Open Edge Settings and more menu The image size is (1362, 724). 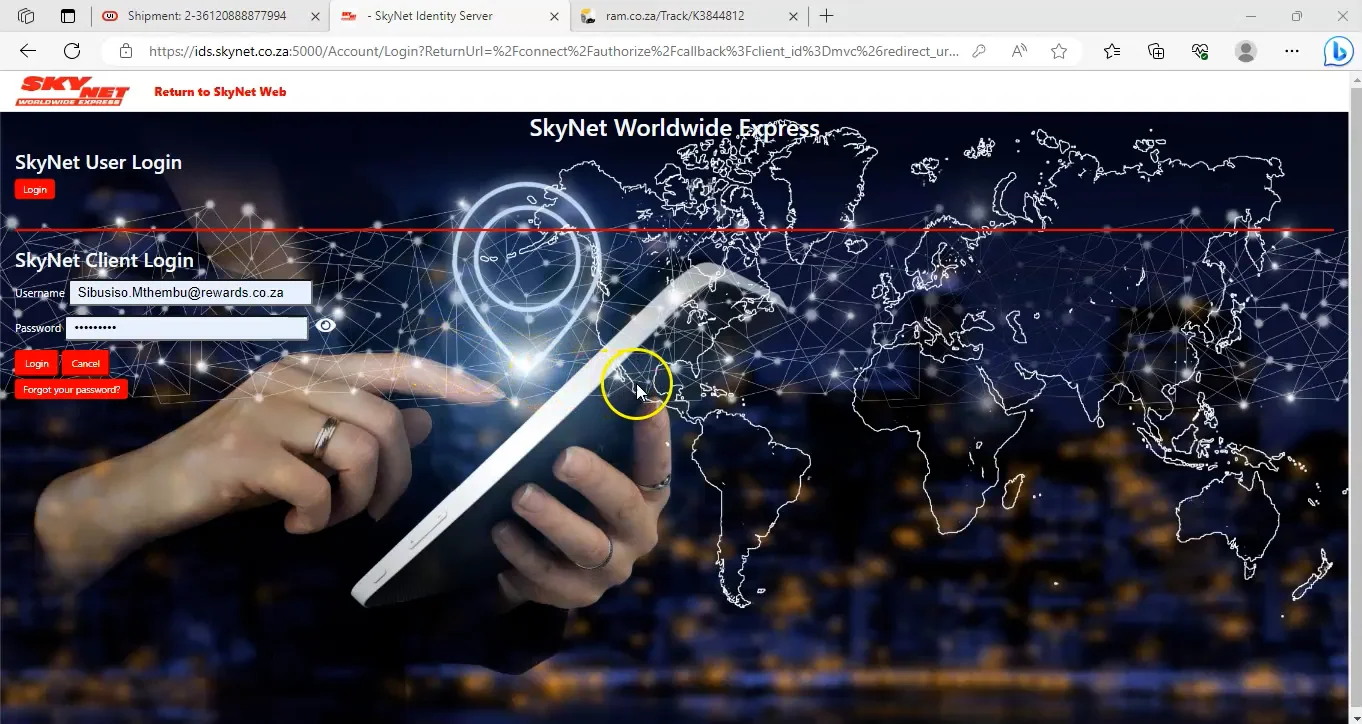coord(1292,51)
